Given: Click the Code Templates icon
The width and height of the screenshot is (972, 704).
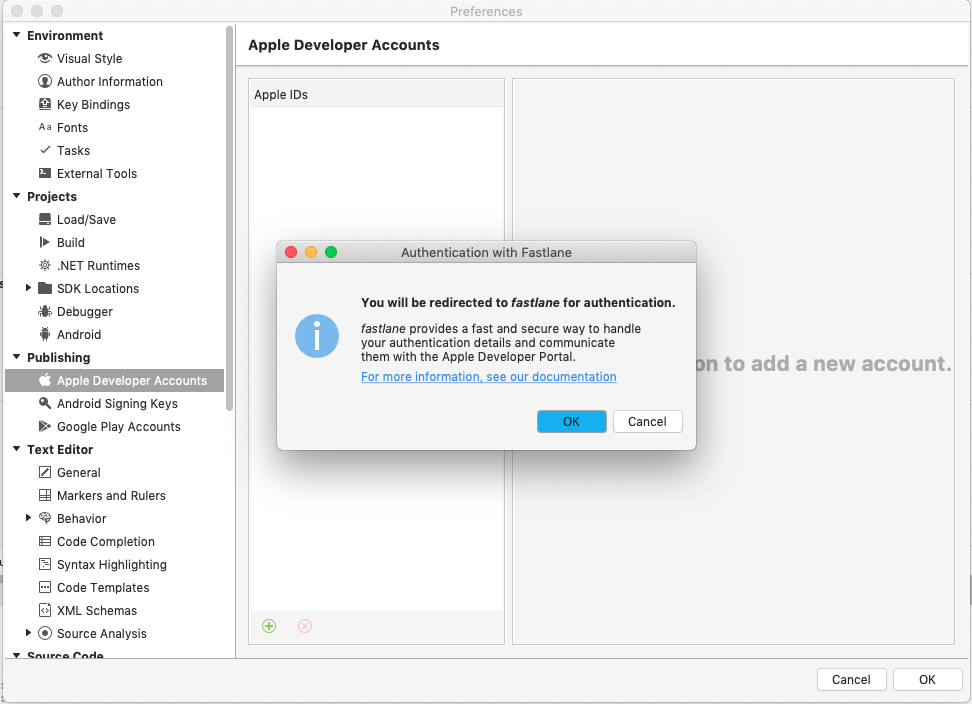Looking at the screenshot, I should tap(45, 587).
